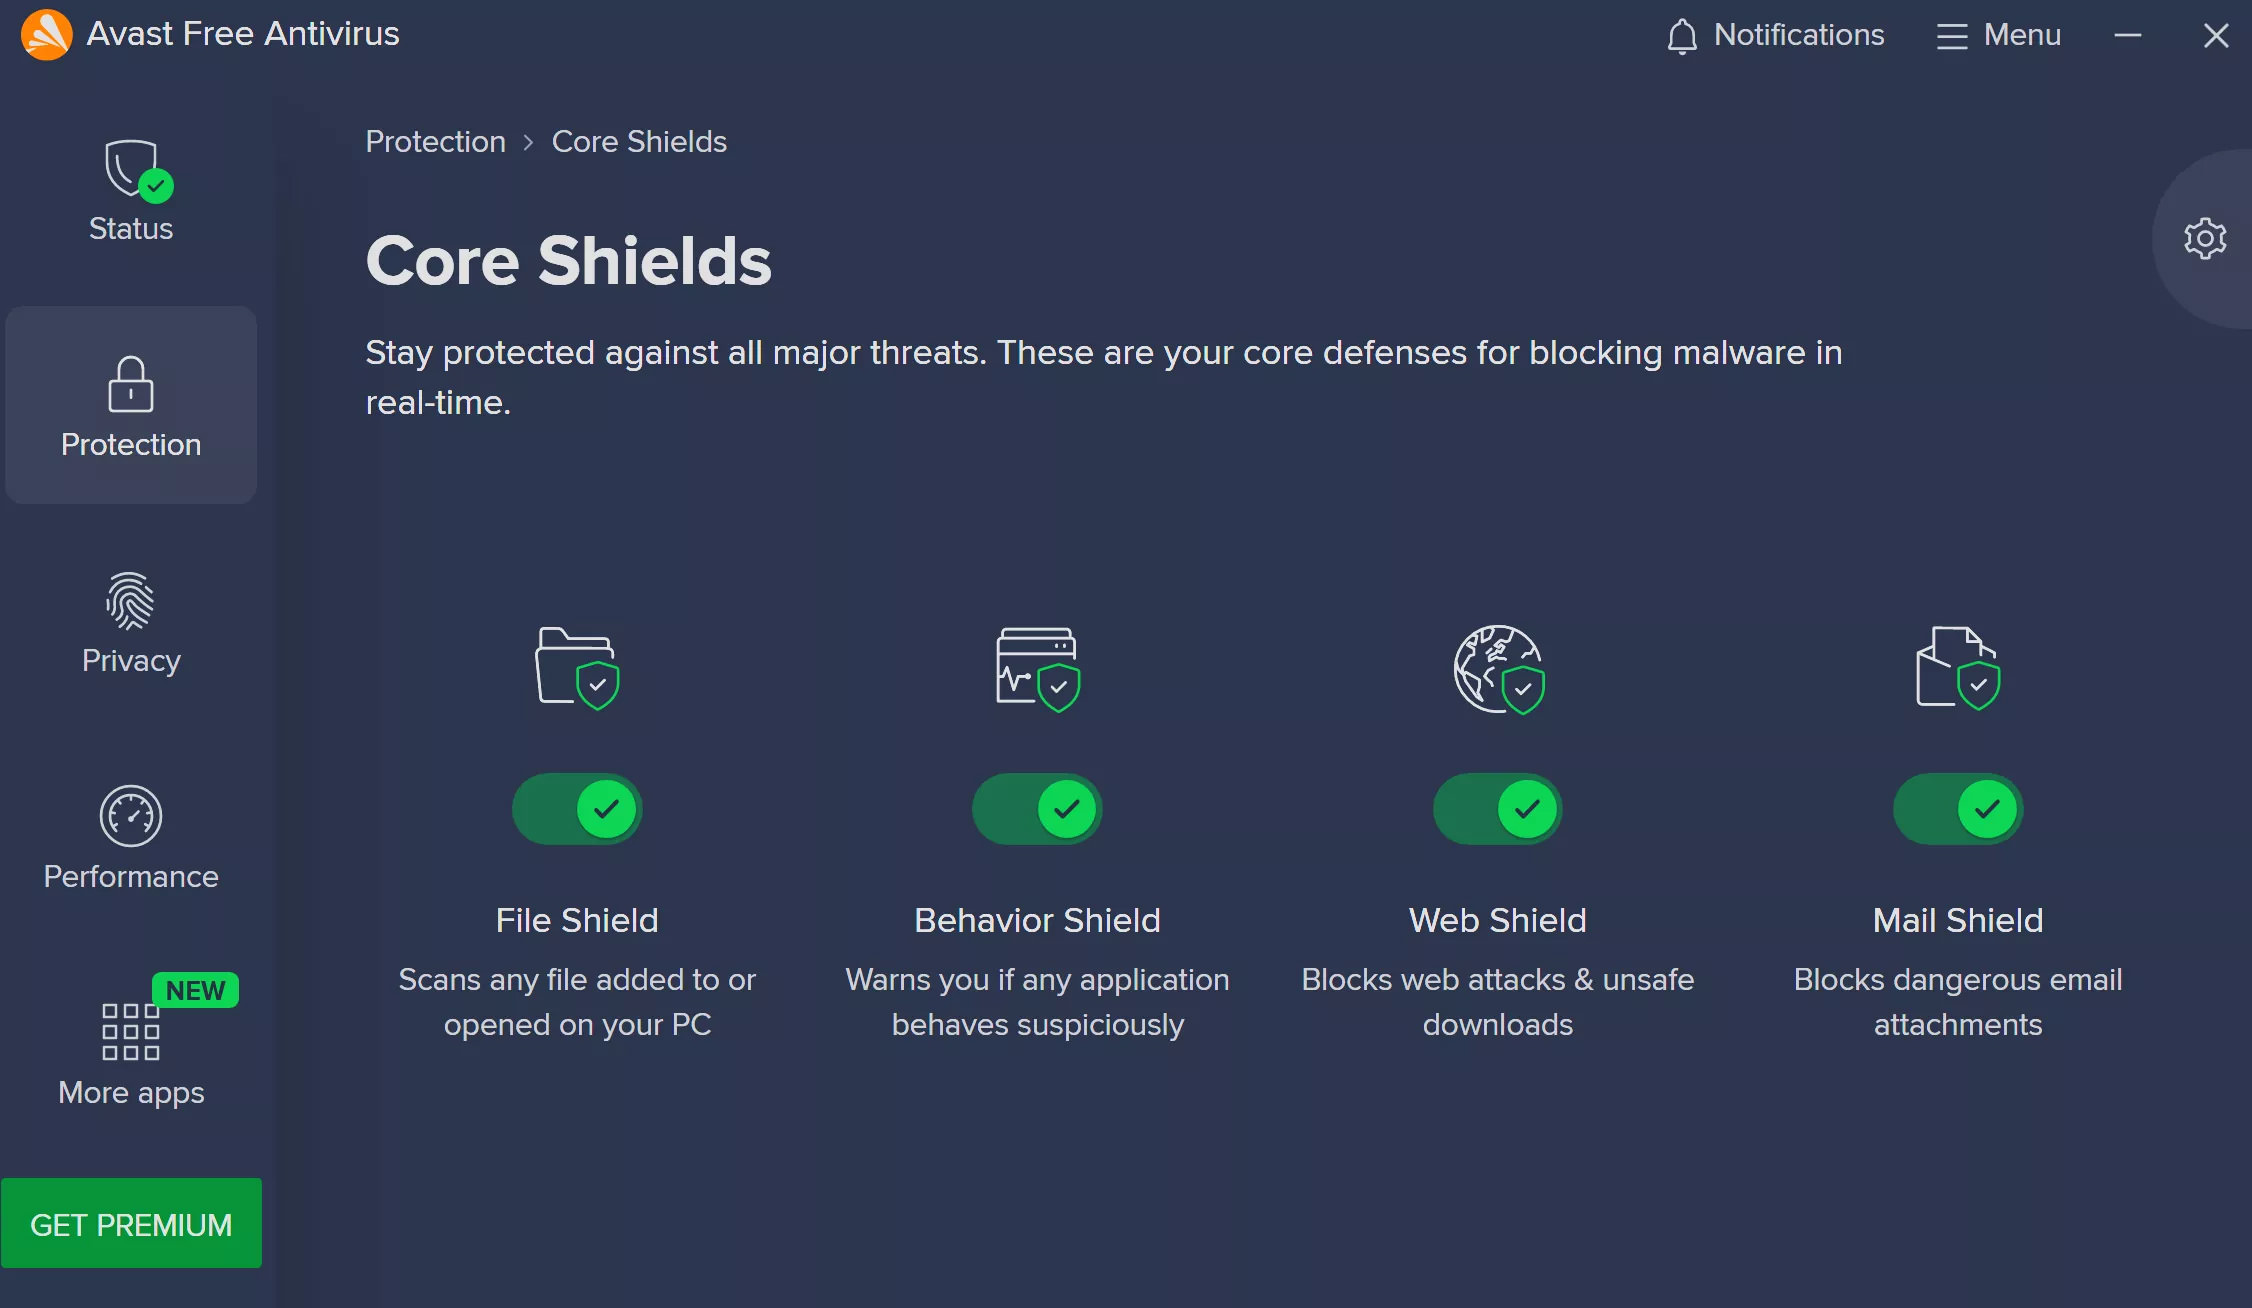Click the Avast logo icon
Screen dimensions: 2252x1308
point(46,34)
